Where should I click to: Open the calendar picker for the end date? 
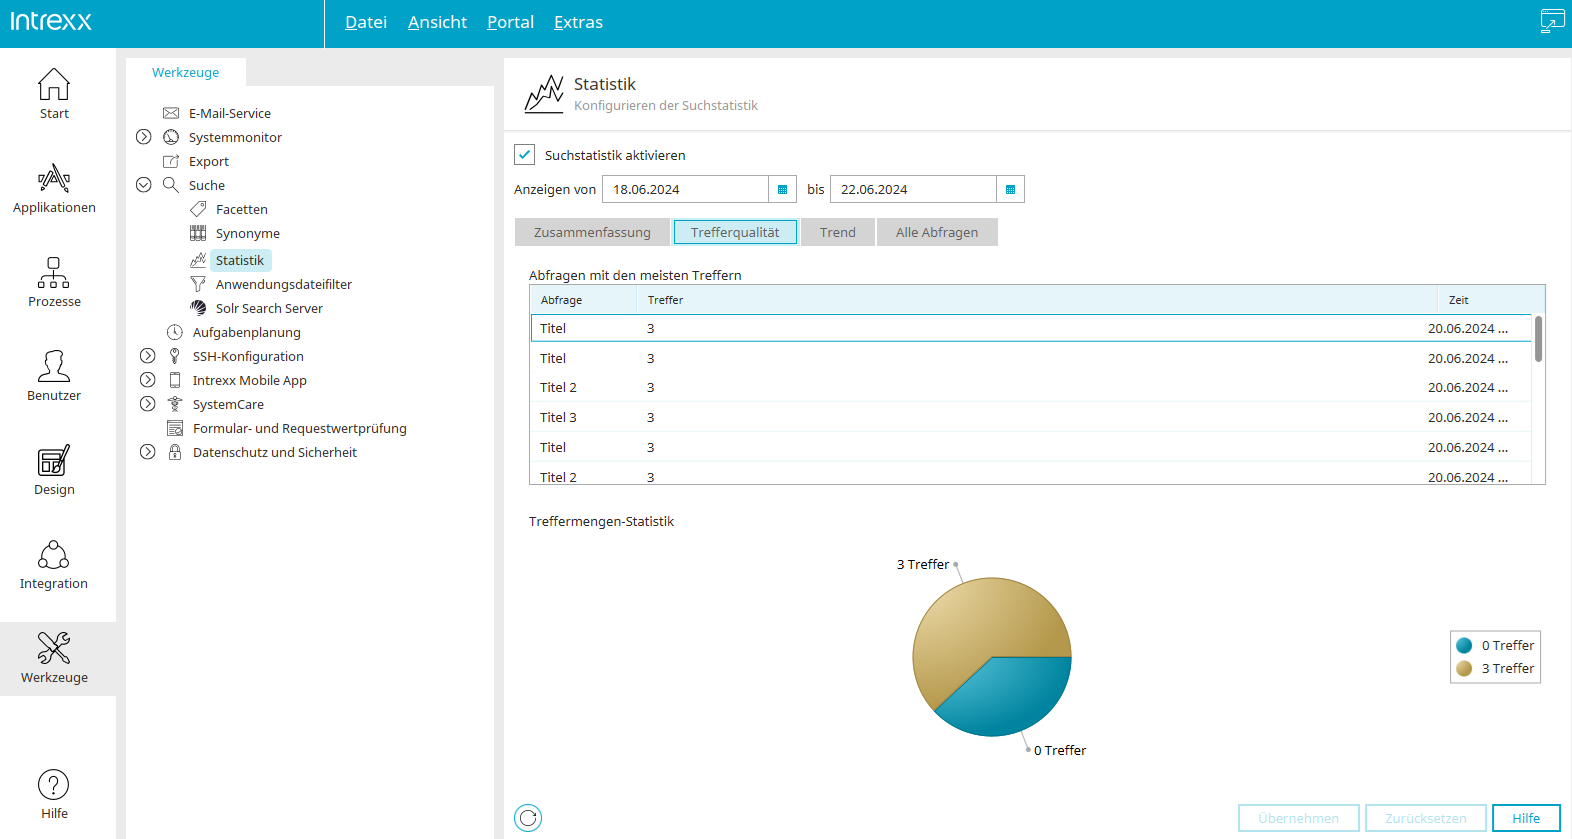click(x=1011, y=189)
